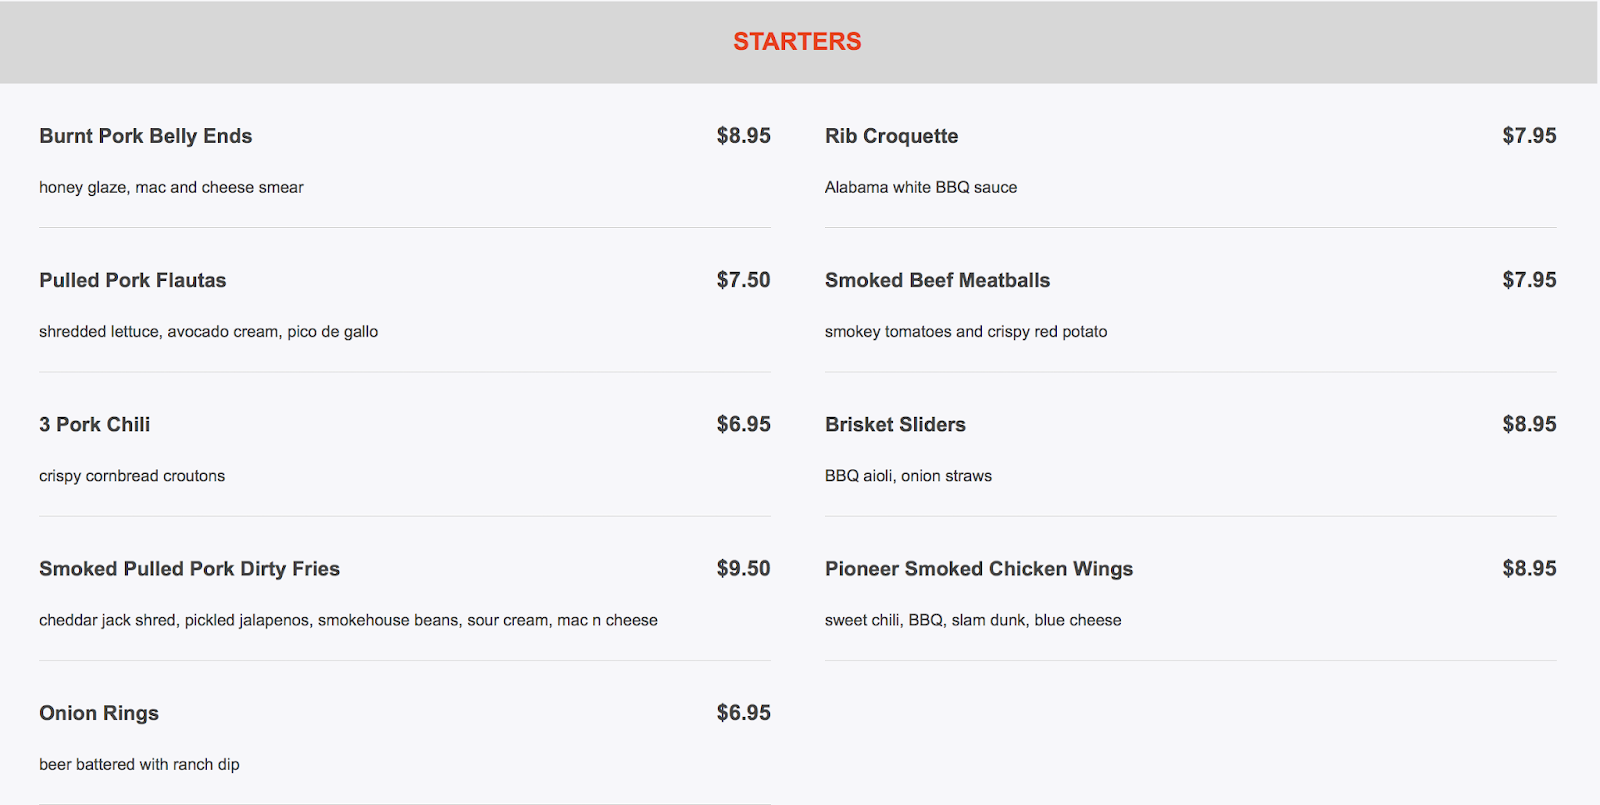
Task: Click the $7.50 Pulled Pork Flautas price
Action: coord(743,280)
